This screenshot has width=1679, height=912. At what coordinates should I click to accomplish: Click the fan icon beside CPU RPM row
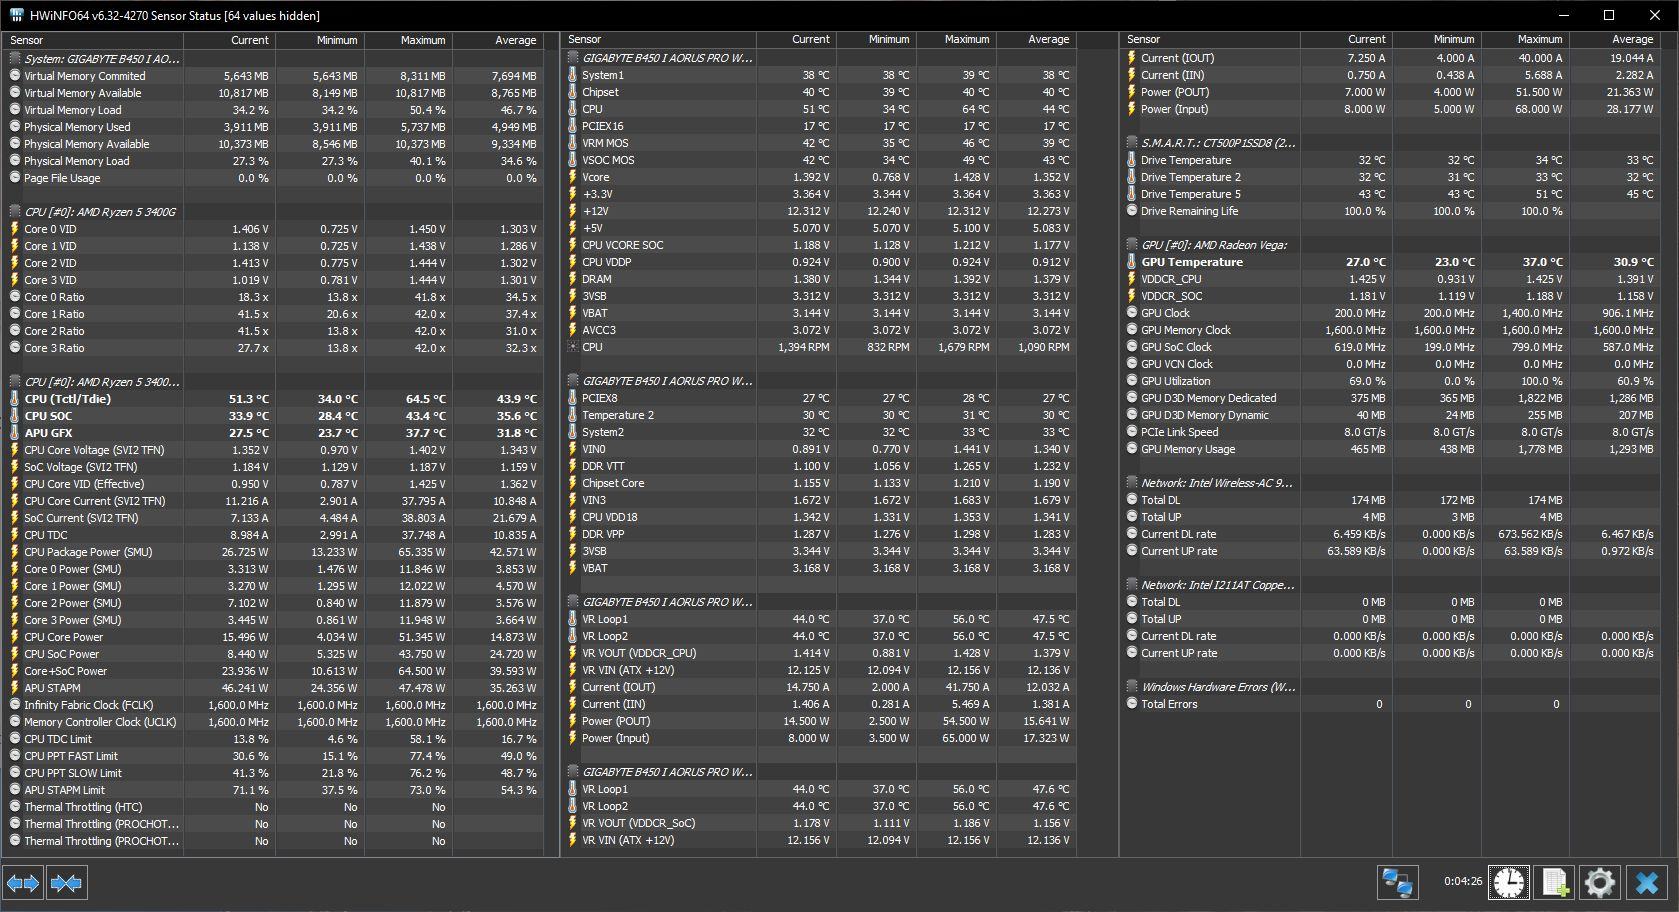pos(573,347)
